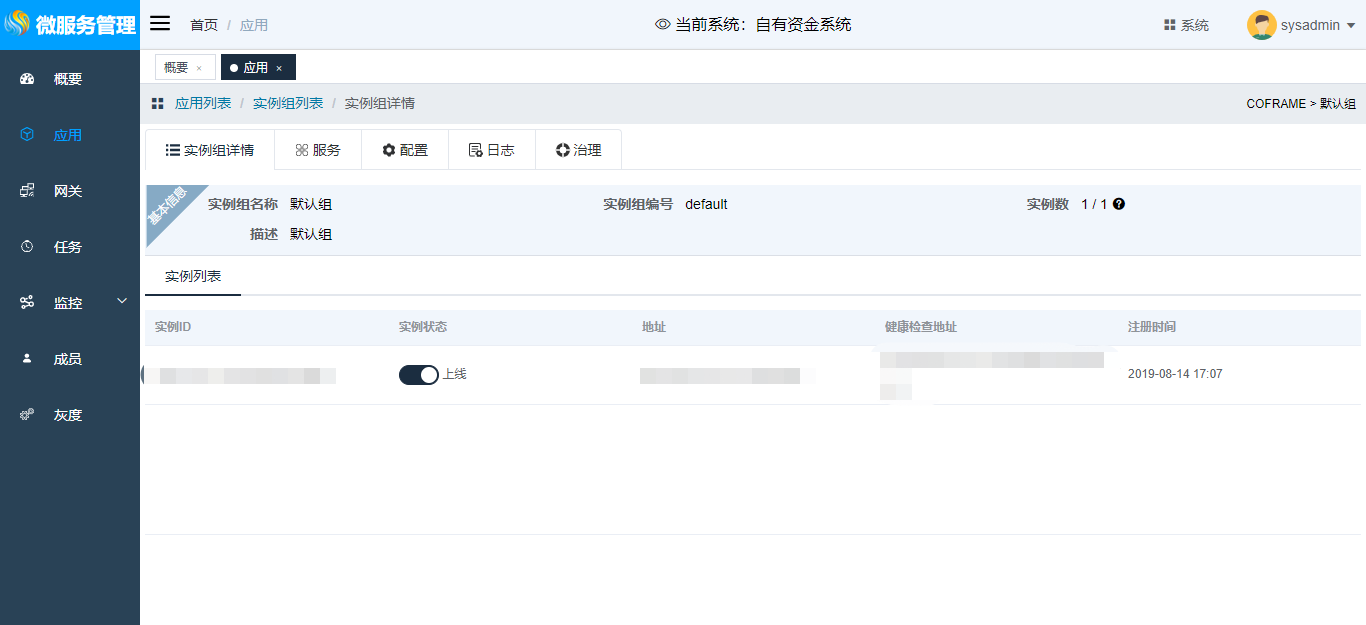1366x625 pixels.
Task: Click the sysadmin user avatar
Action: (1261, 25)
